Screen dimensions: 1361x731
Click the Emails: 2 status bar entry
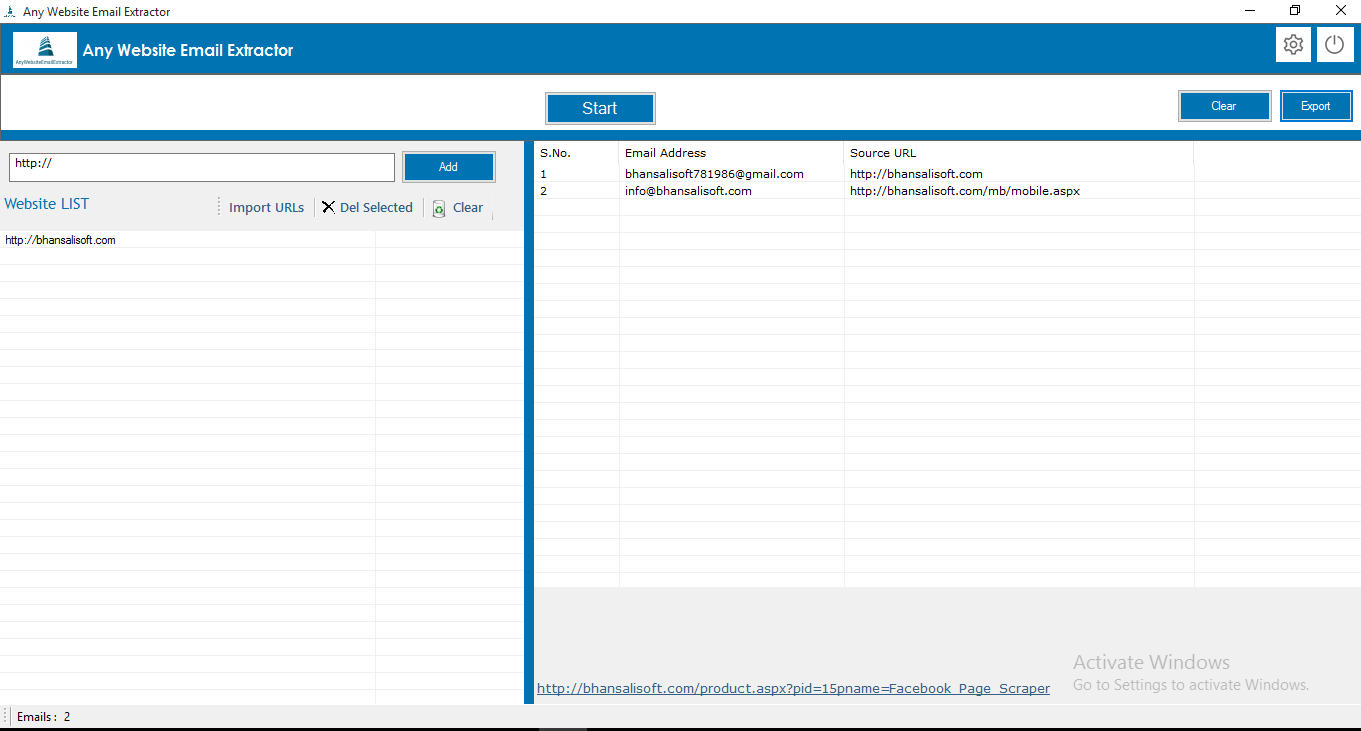[x=43, y=717]
